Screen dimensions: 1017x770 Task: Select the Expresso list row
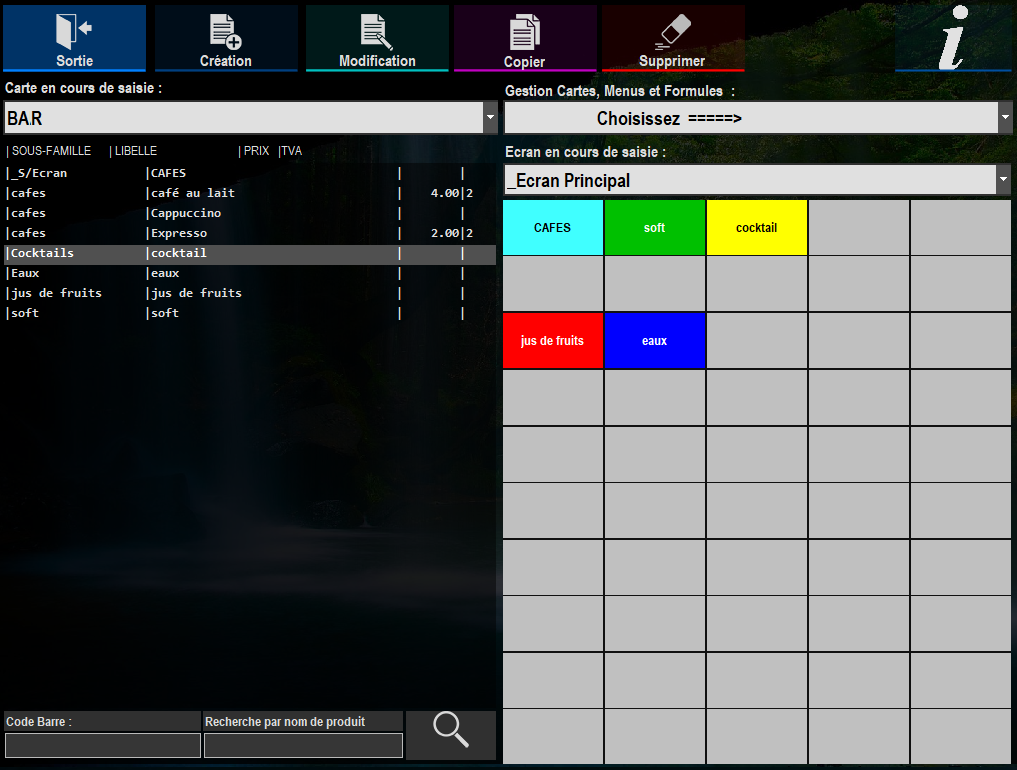(250, 233)
